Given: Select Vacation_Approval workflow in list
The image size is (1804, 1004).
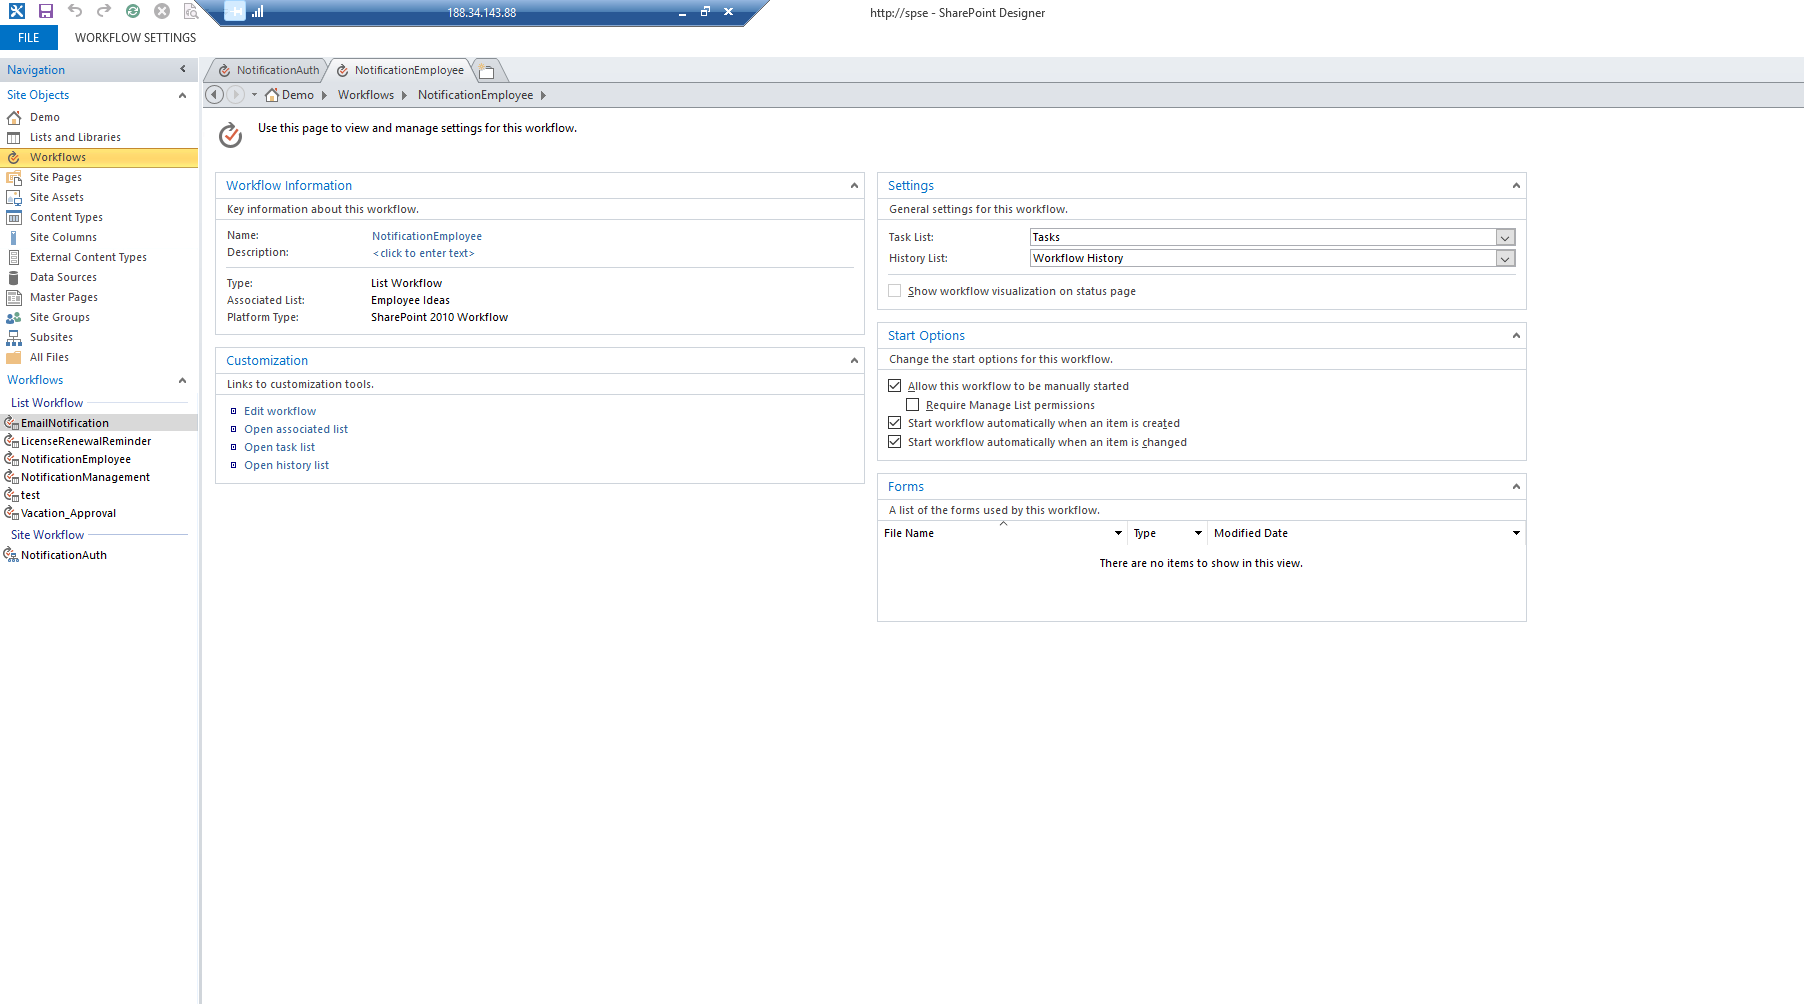Looking at the screenshot, I should 68,513.
